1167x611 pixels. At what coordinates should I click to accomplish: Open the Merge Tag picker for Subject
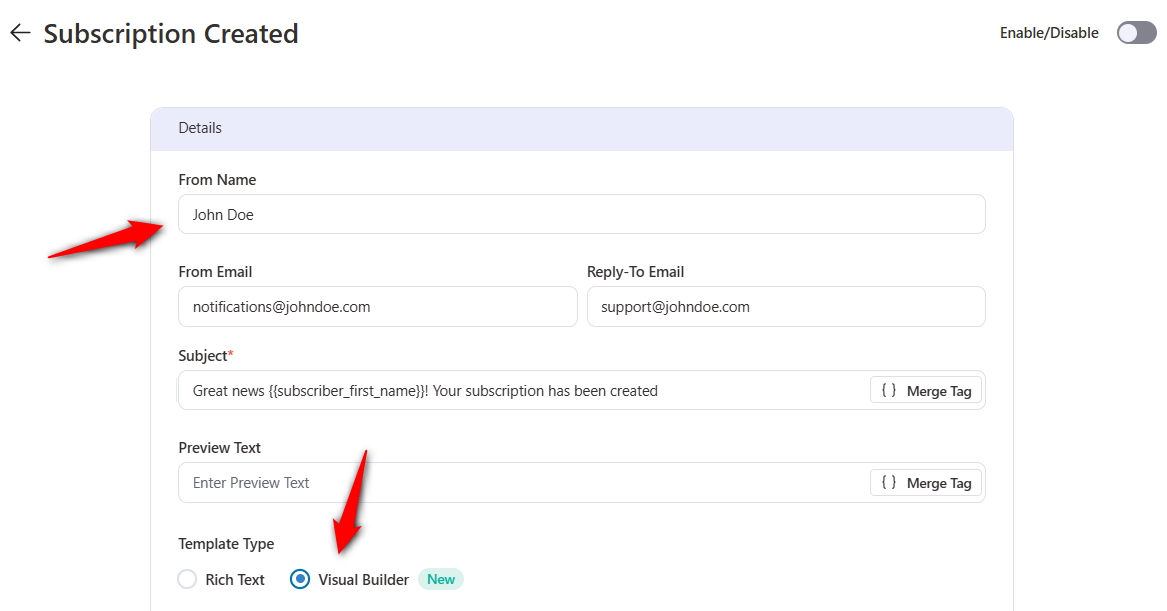(x=925, y=390)
